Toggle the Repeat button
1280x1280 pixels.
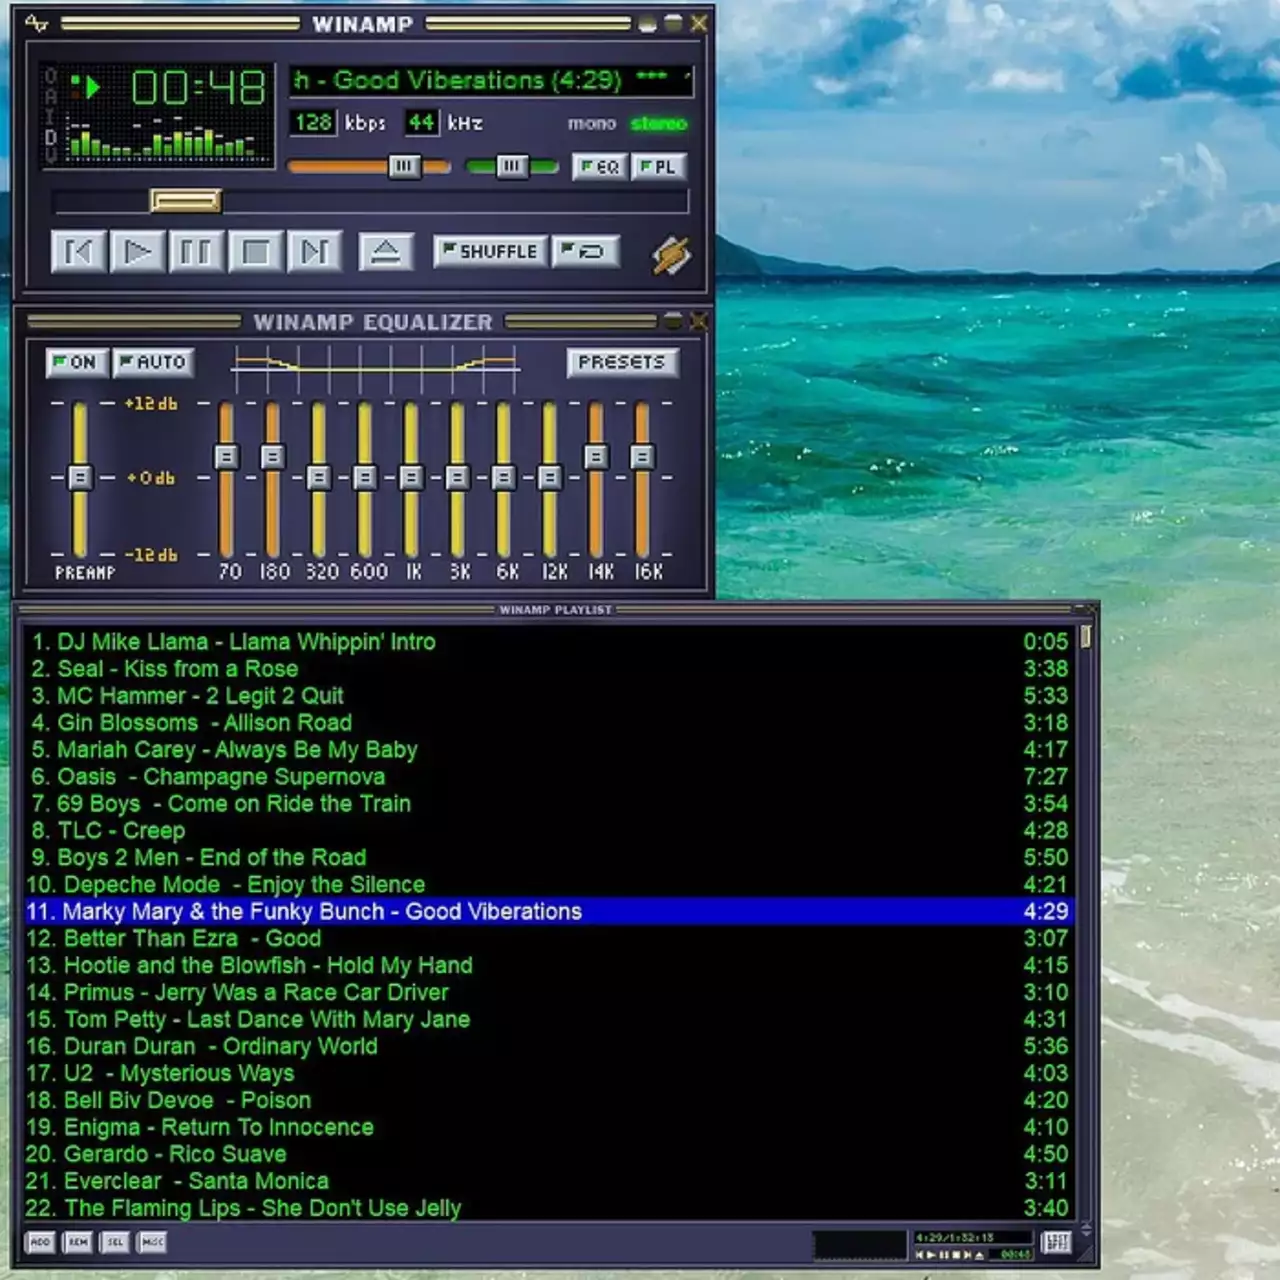click(586, 251)
